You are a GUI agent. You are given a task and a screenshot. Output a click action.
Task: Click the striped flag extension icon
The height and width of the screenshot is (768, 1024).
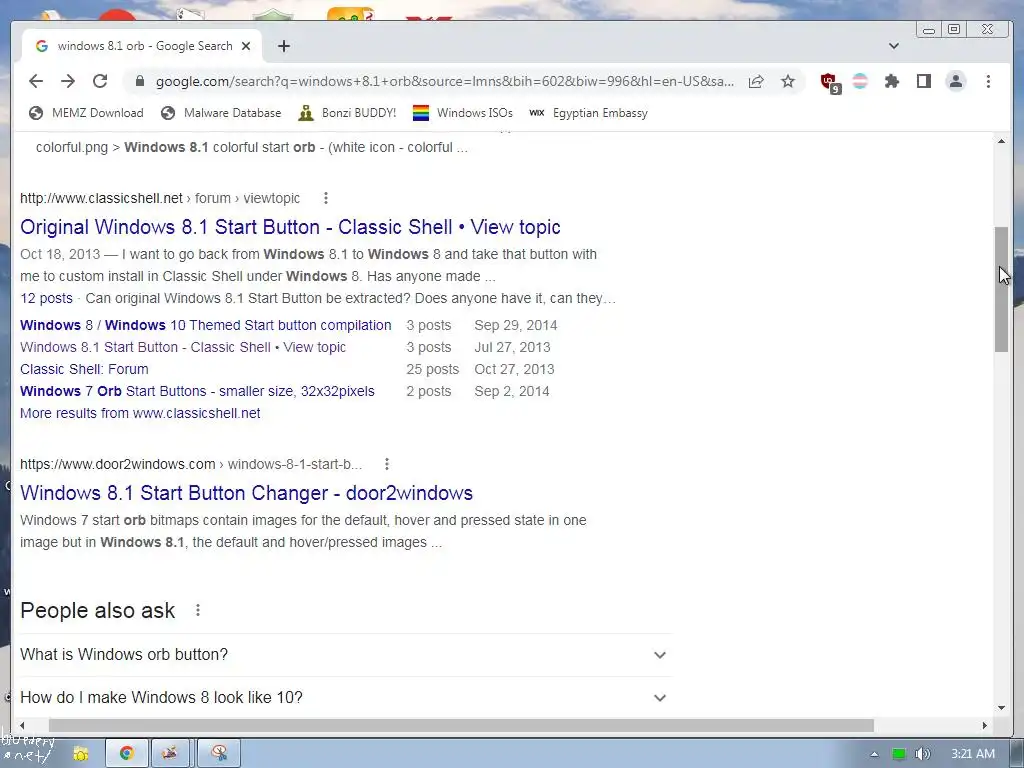(x=860, y=81)
